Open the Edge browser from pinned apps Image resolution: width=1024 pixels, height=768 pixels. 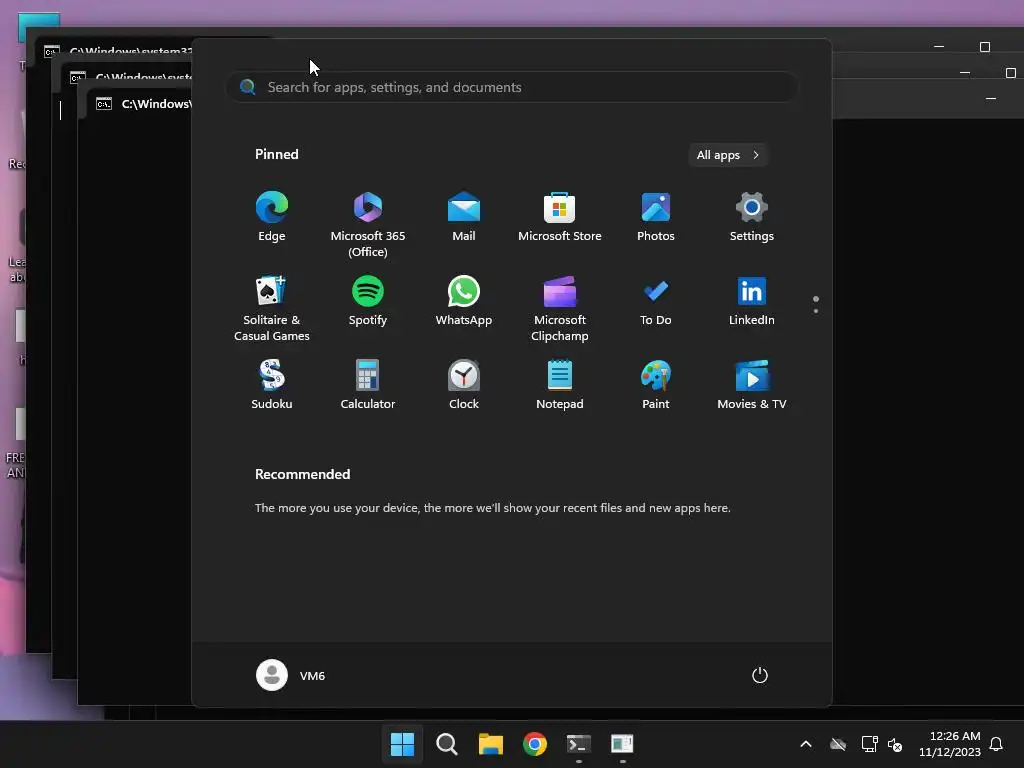272,217
